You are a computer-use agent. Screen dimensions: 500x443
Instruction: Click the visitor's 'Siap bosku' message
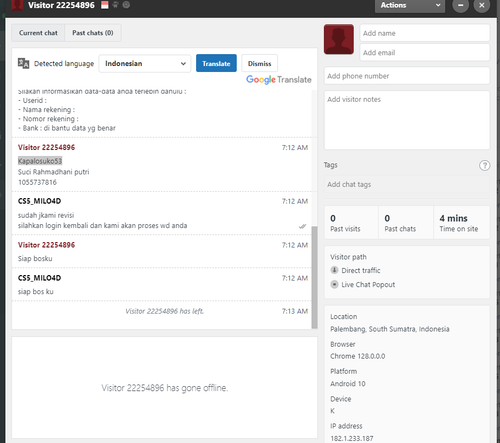(35, 259)
